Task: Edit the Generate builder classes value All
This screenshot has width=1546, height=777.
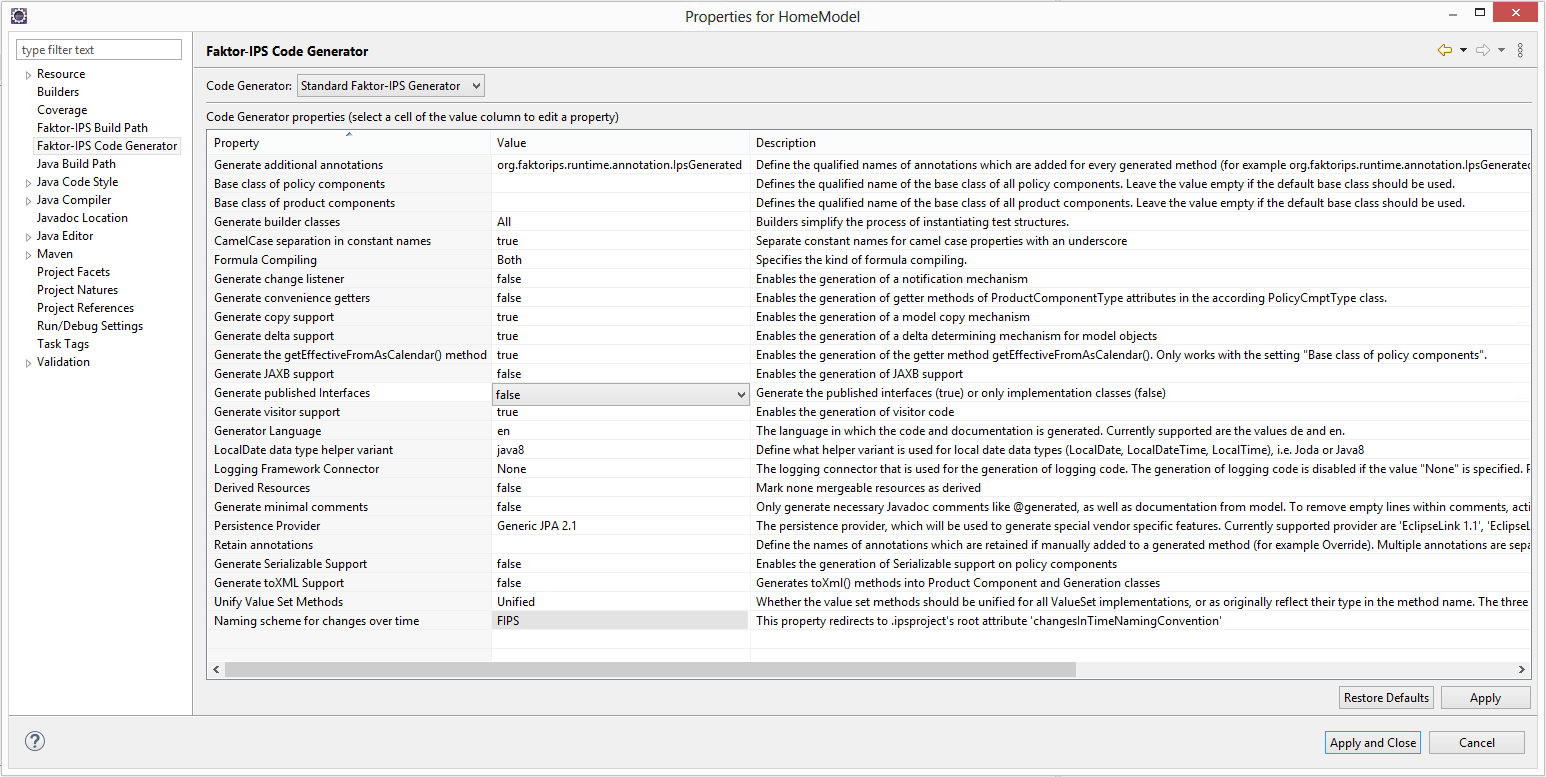Action: pyautogui.click(x=620, y=222)
